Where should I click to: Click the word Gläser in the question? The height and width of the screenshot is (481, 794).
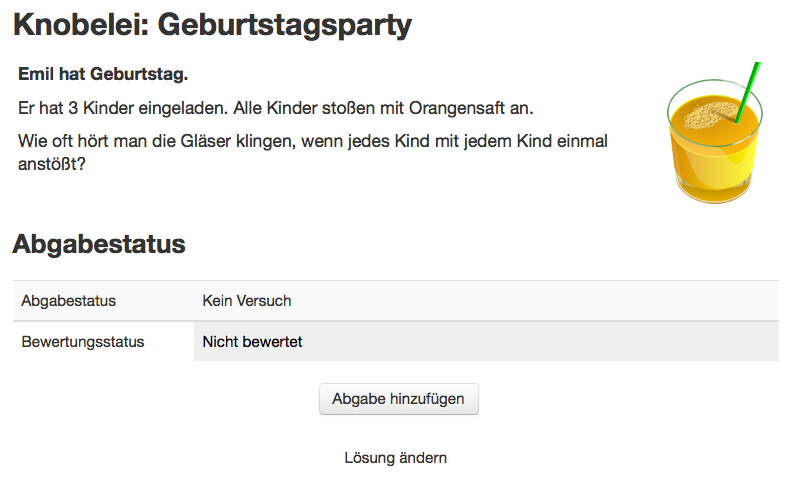206,141
